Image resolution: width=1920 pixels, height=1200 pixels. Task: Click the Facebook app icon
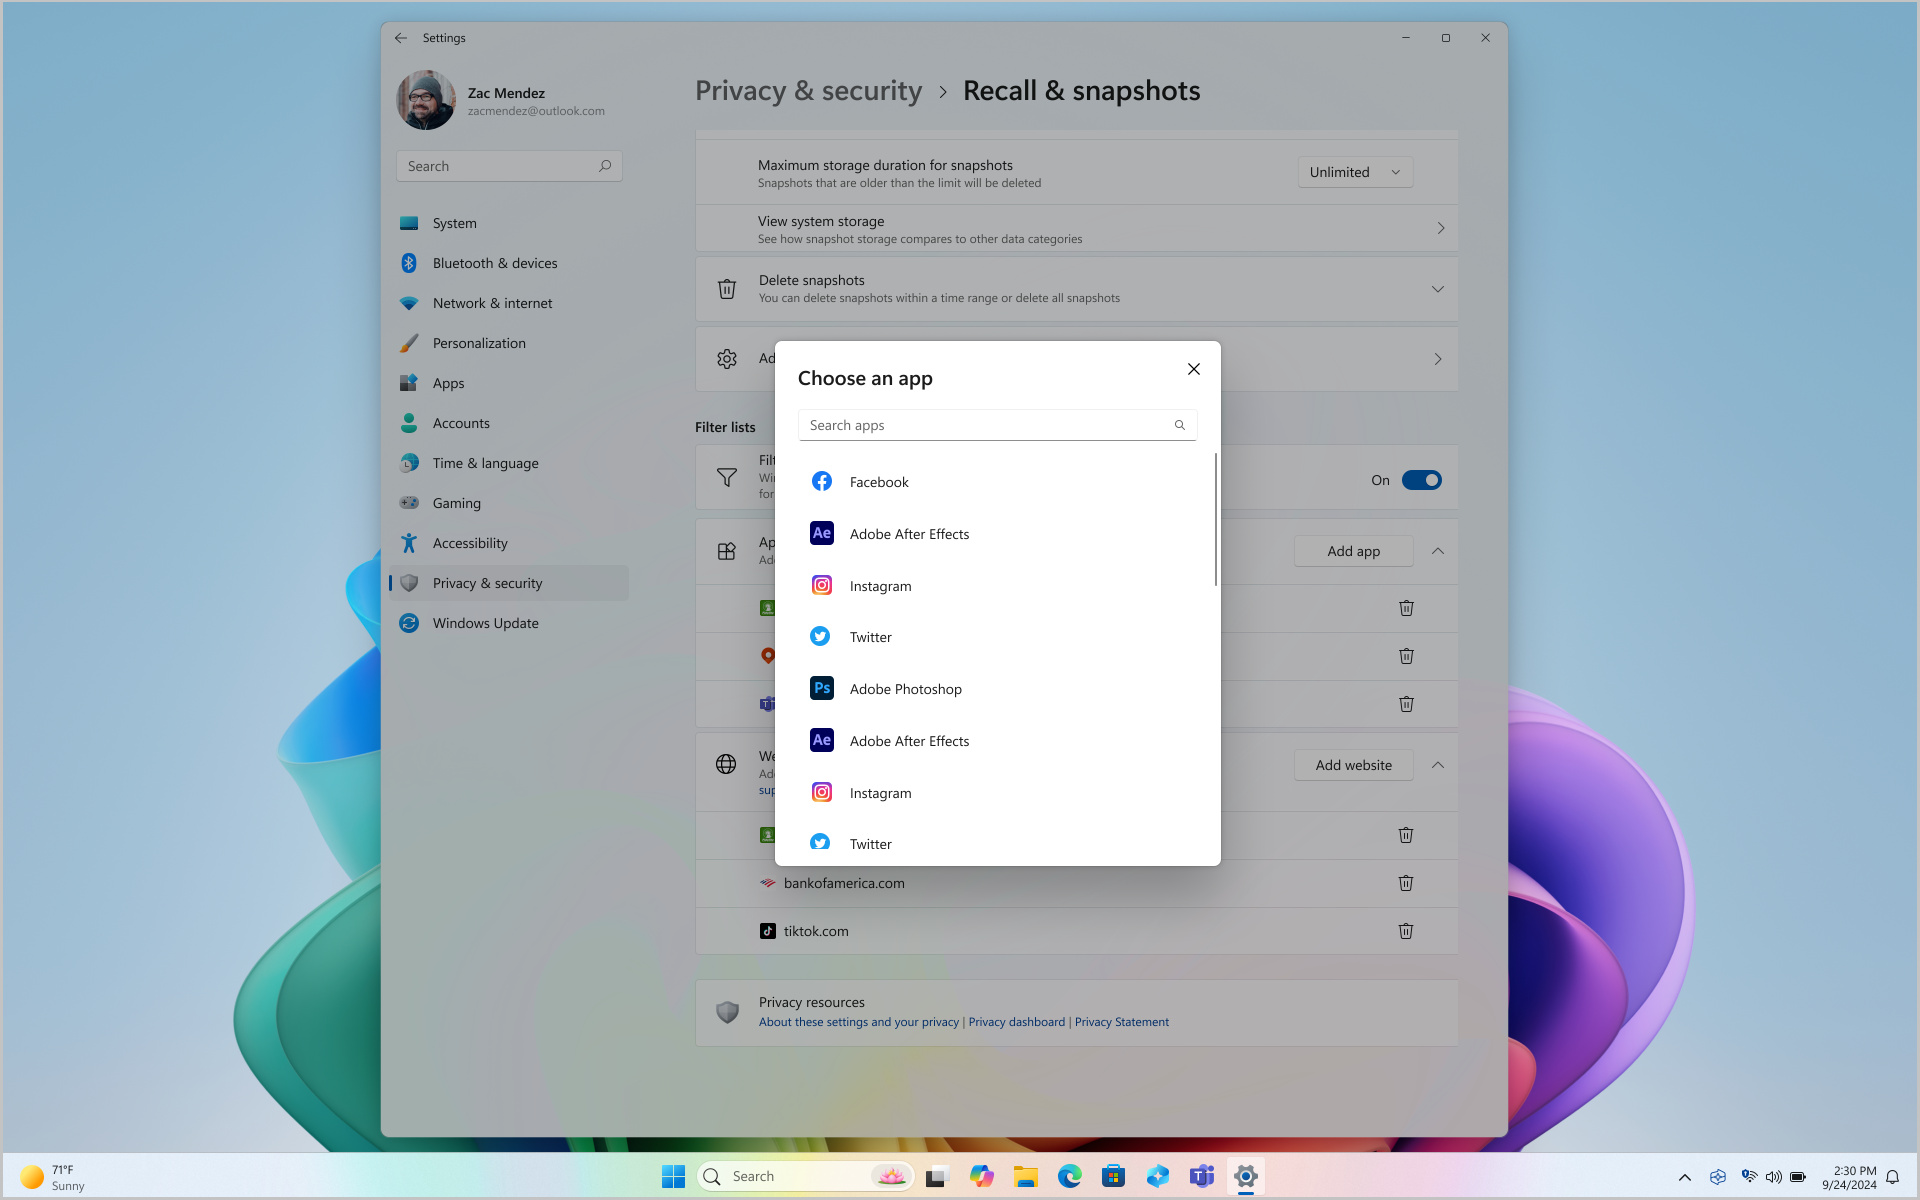coord(820,480)
